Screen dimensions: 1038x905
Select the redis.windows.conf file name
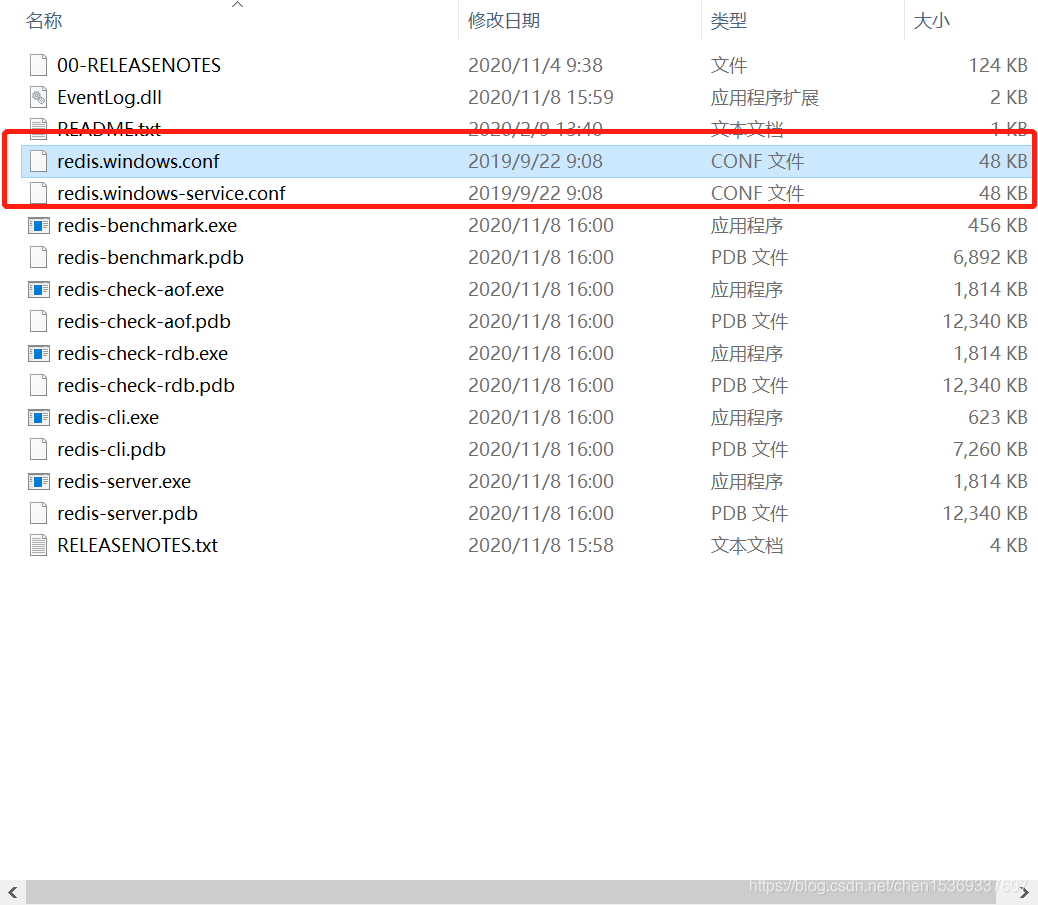[138, 162]
